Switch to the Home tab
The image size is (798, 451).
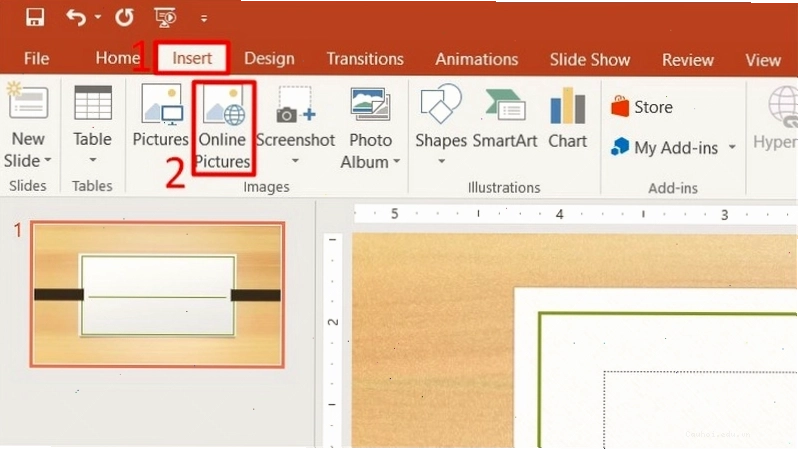[118, 58]
